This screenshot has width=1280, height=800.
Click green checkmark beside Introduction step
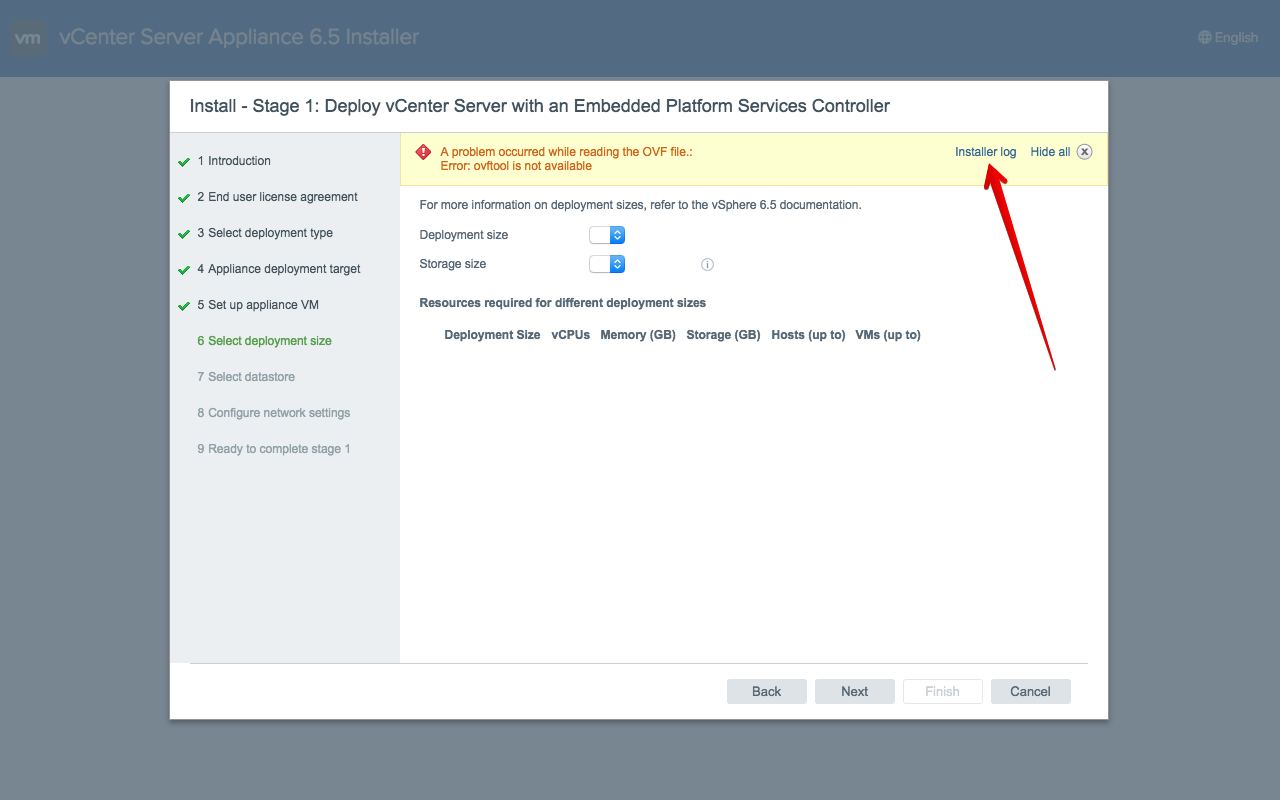184,162
